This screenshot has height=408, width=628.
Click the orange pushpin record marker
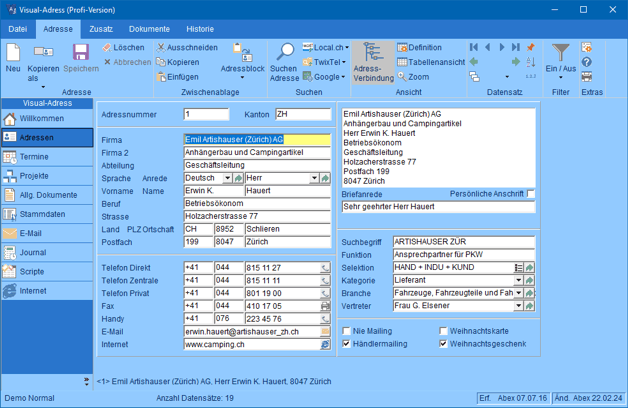[x=531, y=47]
